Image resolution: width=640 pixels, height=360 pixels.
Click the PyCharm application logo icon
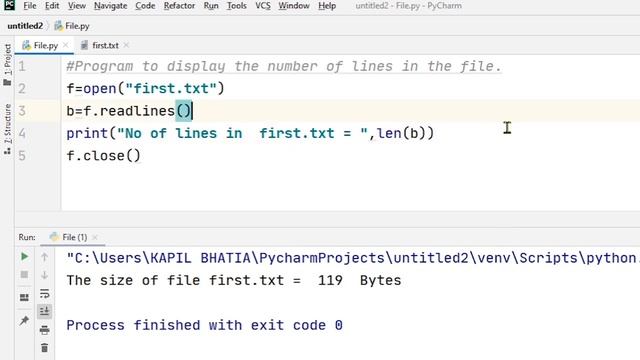[9, 5]
